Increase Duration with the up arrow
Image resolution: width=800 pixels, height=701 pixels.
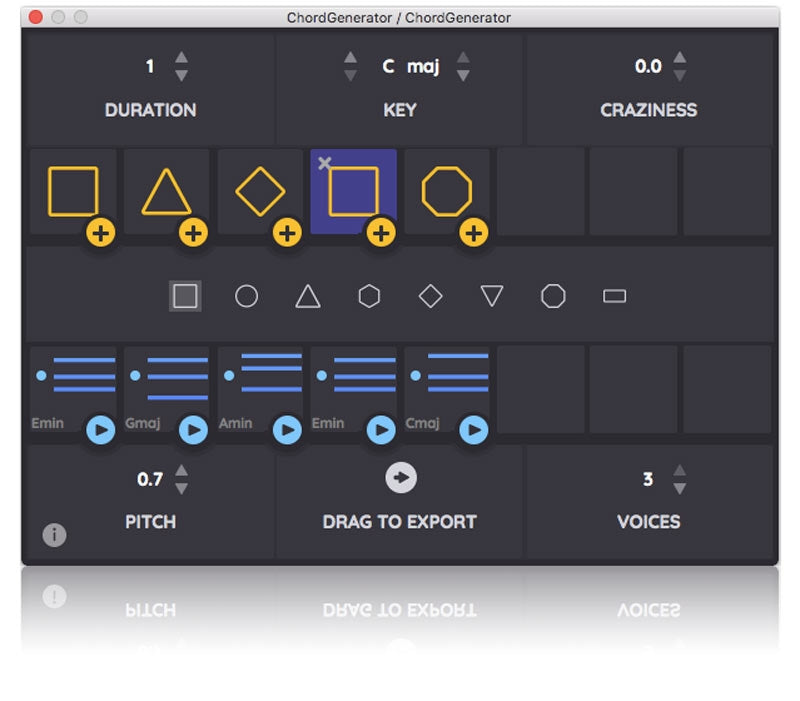point(181,57)
